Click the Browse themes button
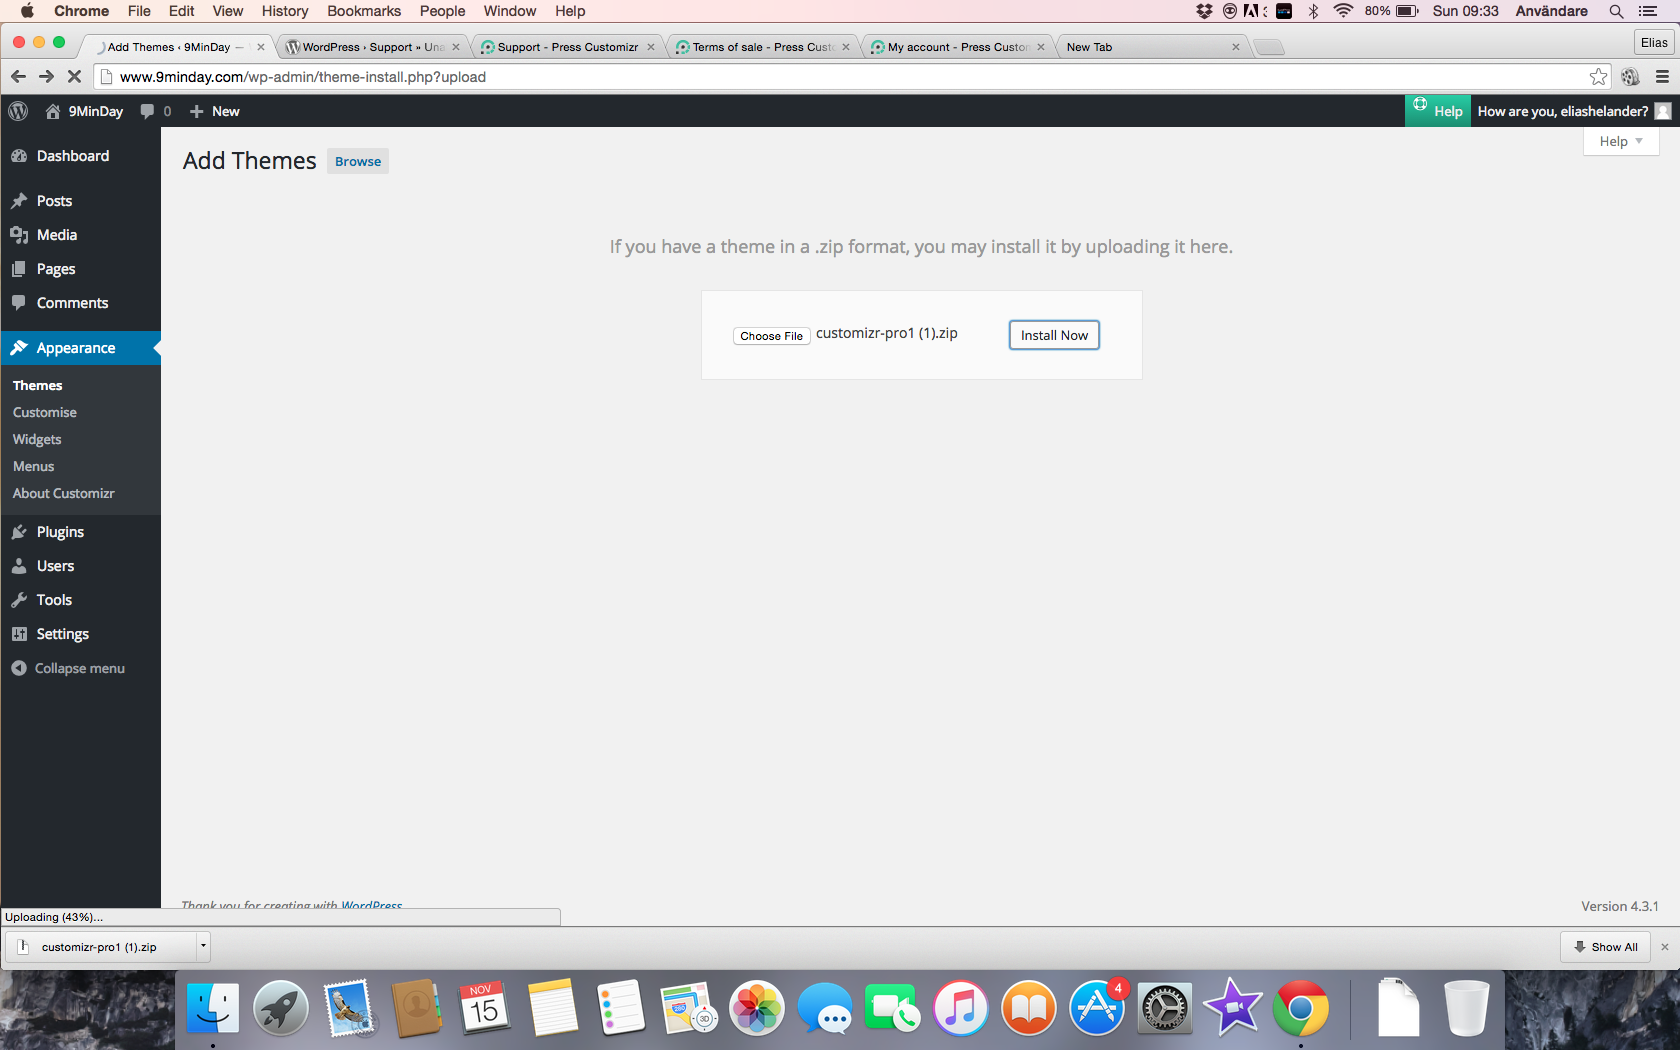The height and width of the screenshot is (1050, 1680). pyautogui.click(x=357, y=161)
